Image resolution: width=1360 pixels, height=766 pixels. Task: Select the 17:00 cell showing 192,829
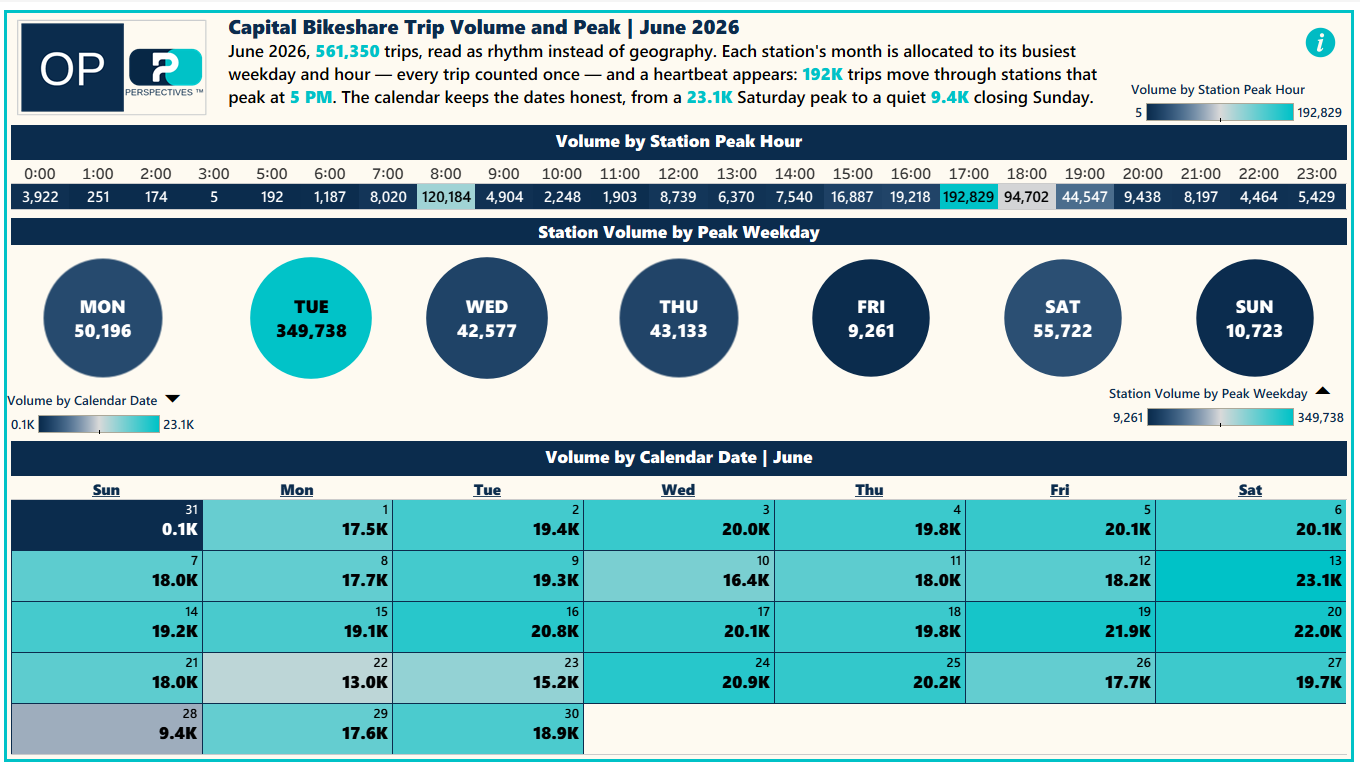tap(968, 197)
